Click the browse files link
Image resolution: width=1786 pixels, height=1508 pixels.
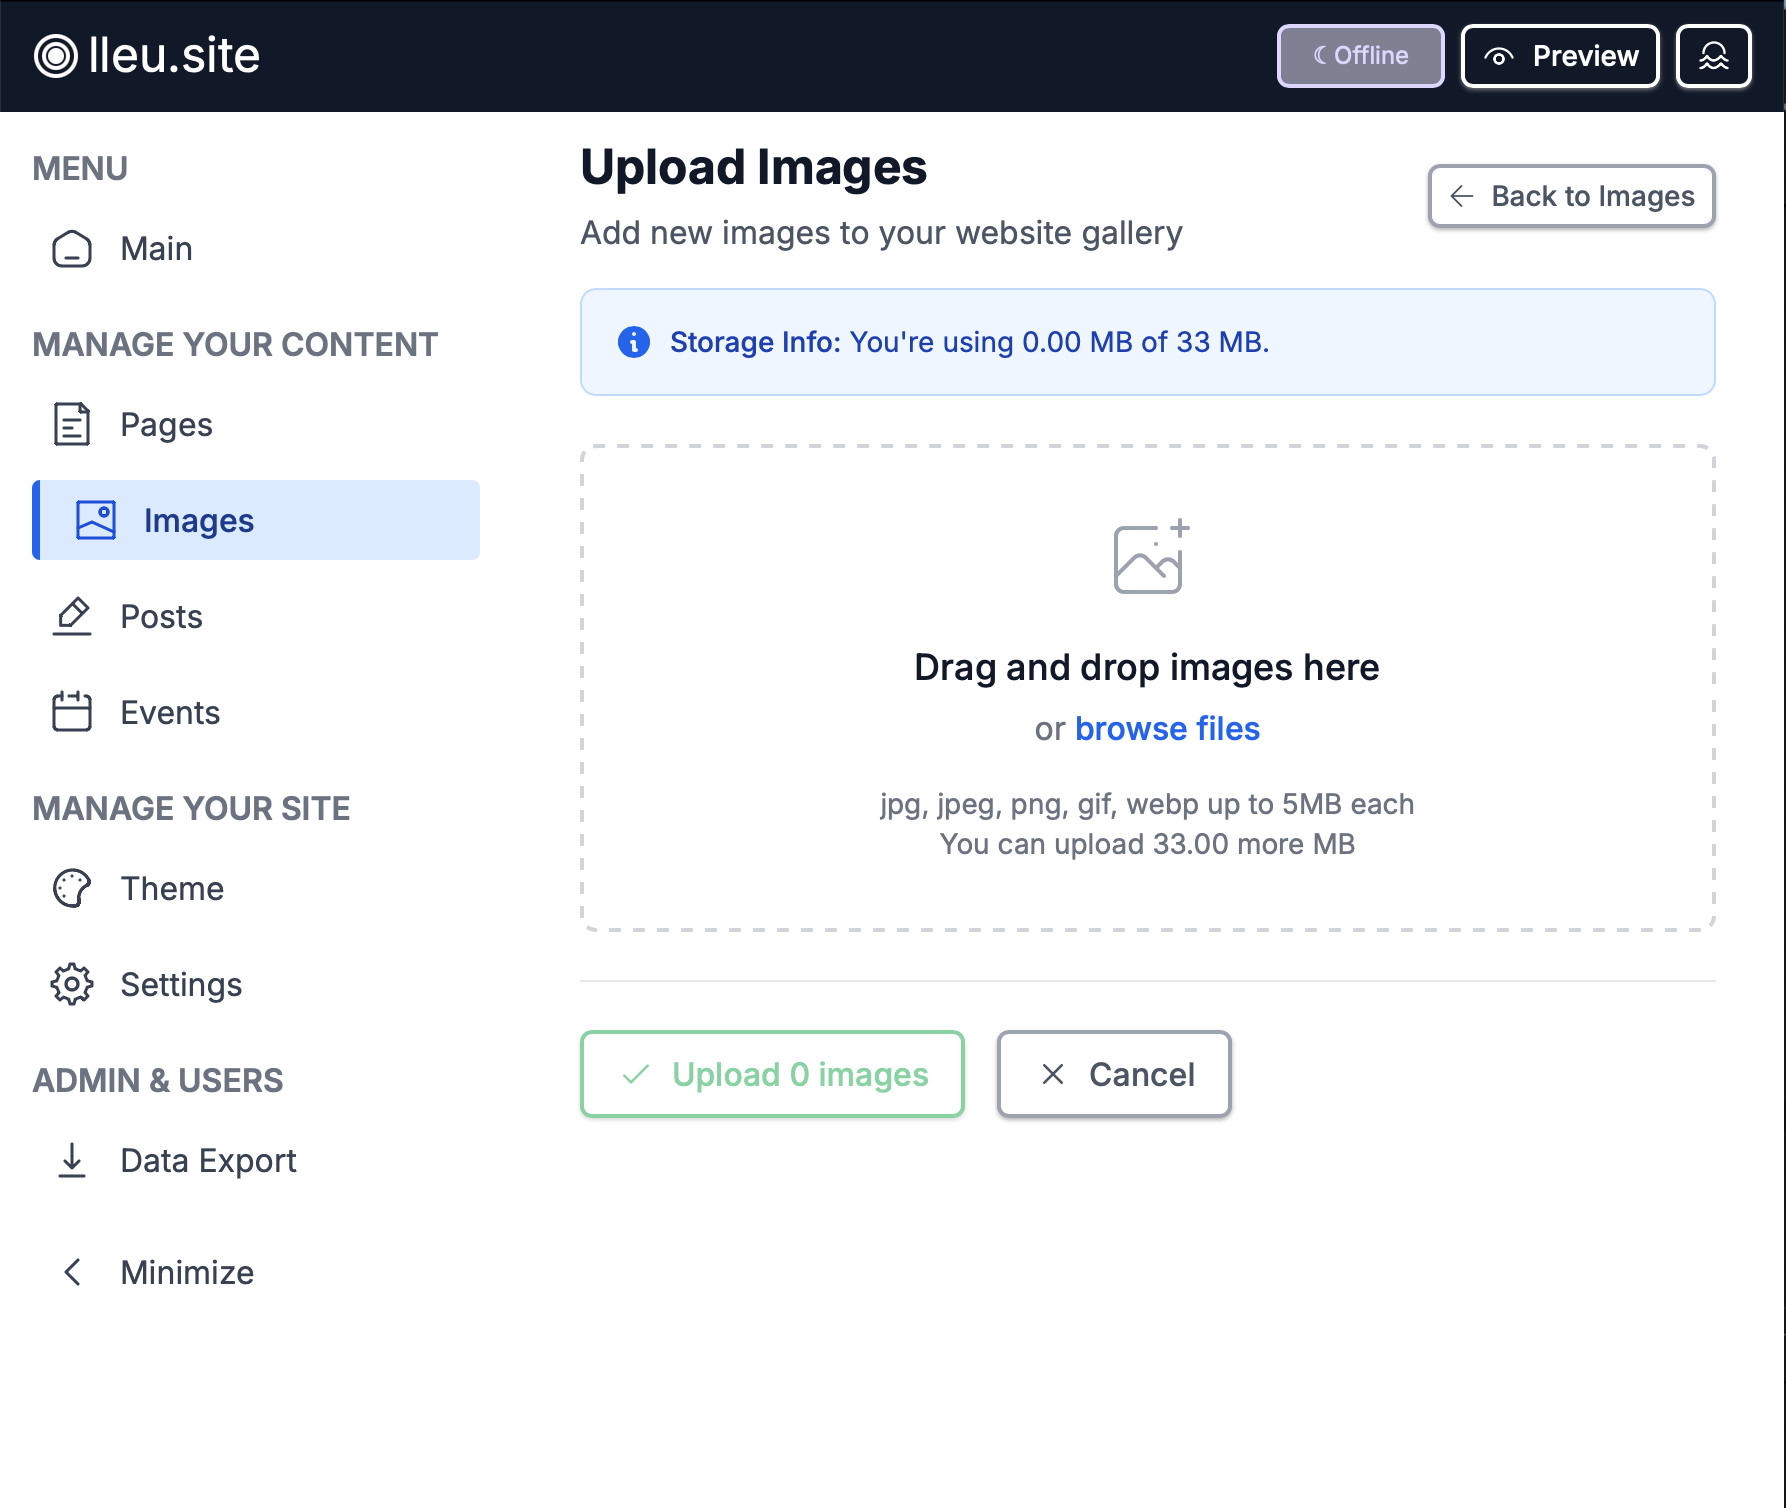[1167, 729]
